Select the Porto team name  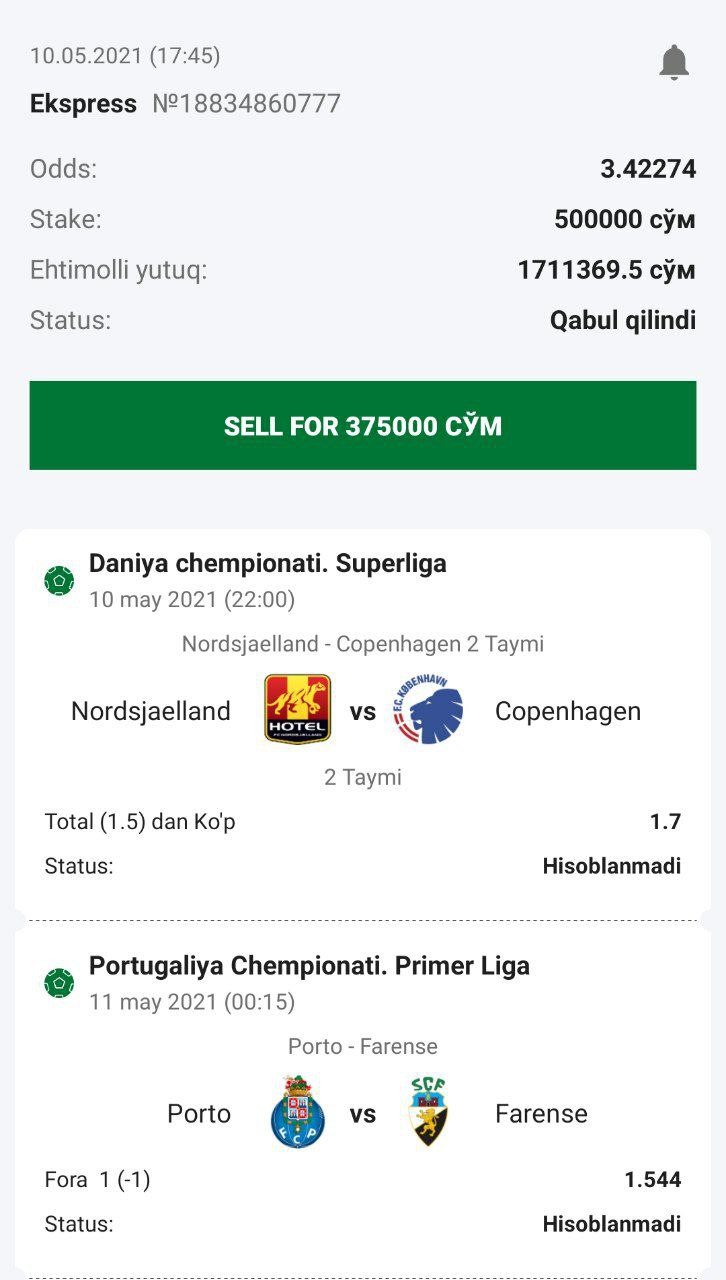[199, 1113]
